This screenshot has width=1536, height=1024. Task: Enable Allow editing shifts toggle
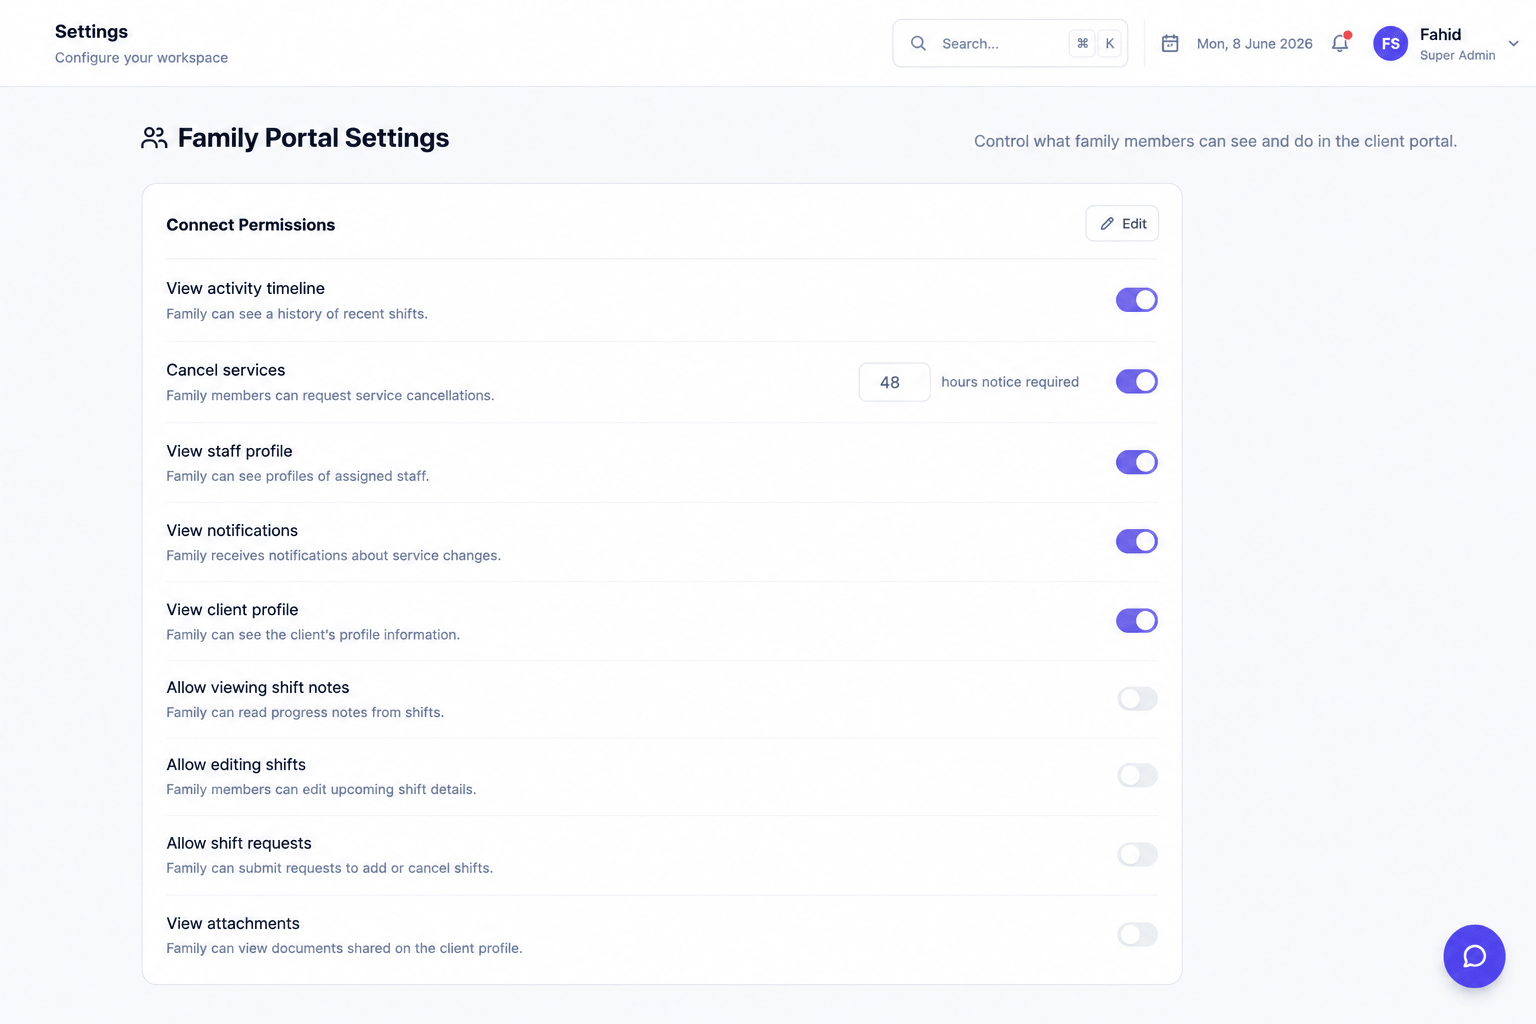click(x=1137, y=775)
